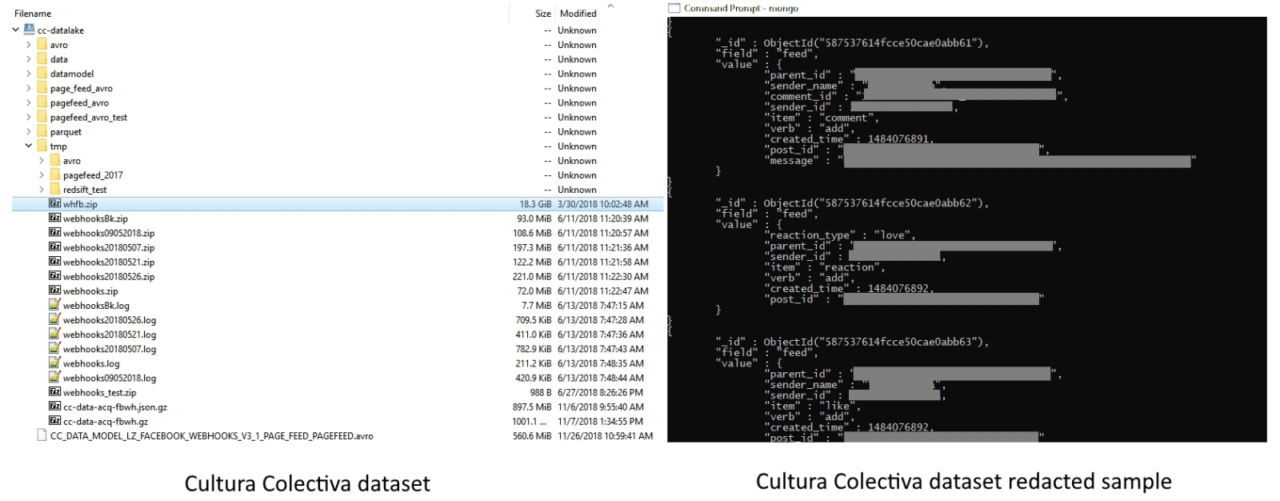Collapse the tmp folder
This screenshot has width=1280, height=501.
click(28, 146)
